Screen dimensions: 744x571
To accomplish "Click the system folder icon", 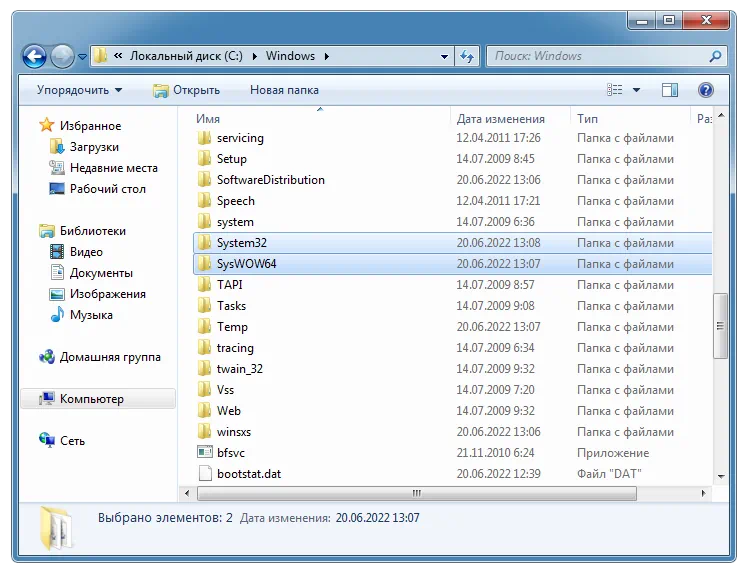I will [205, 222].
